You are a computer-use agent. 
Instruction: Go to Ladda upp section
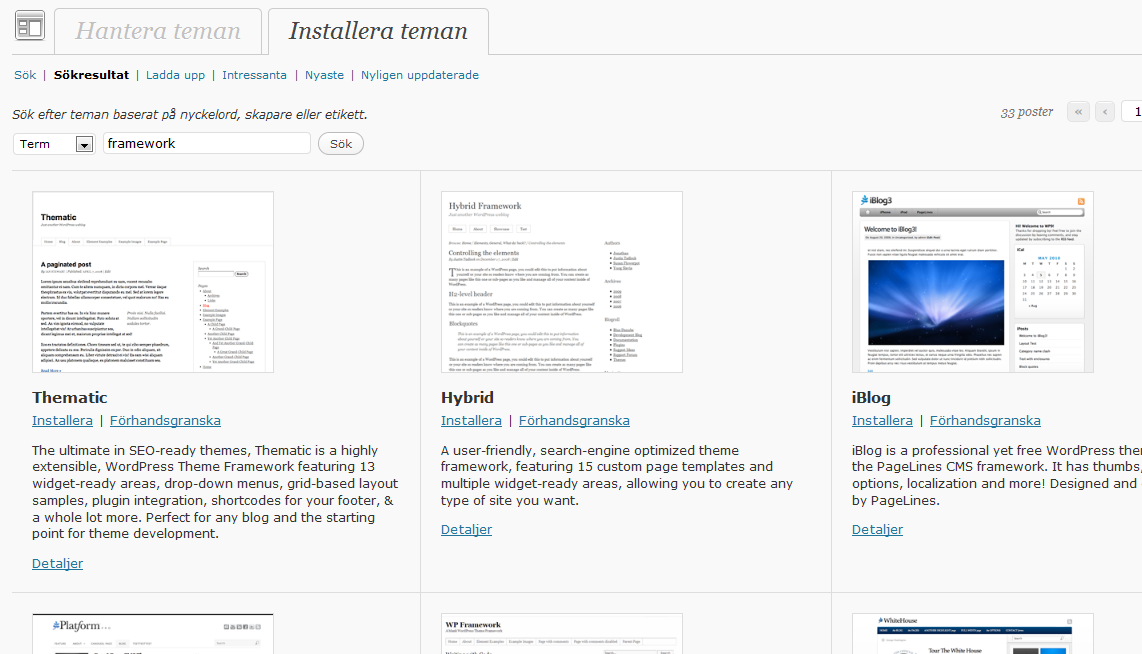point(175,75)
